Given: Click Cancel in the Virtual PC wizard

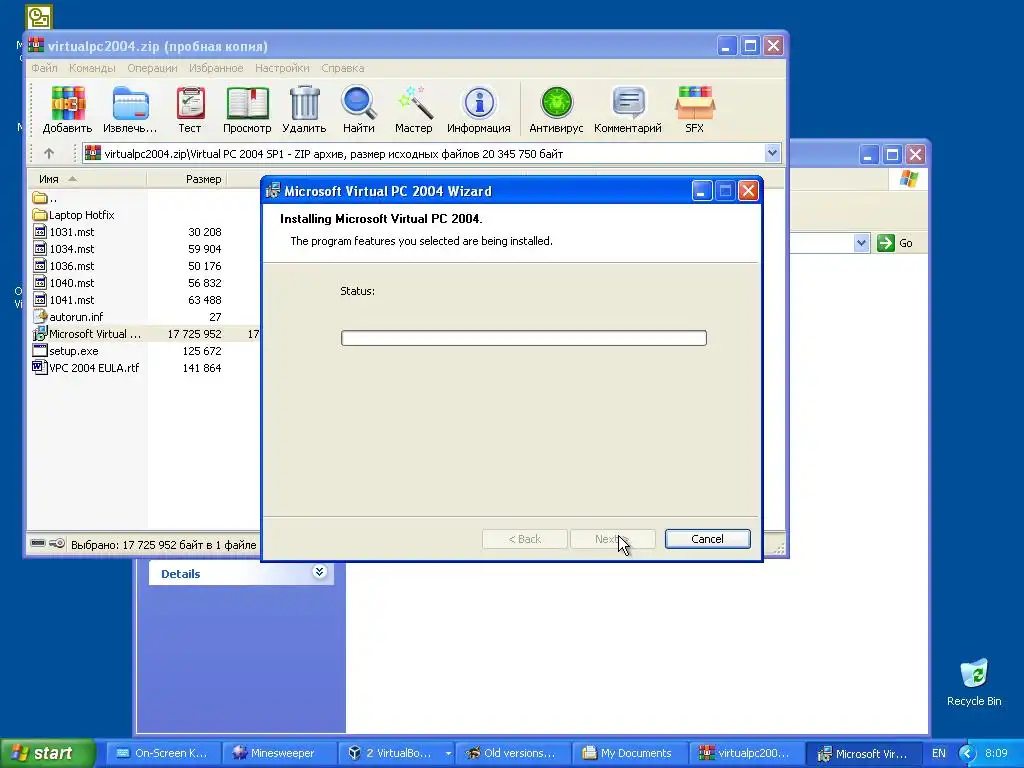Looking at the screenshot, I should [x=707, y=539].
